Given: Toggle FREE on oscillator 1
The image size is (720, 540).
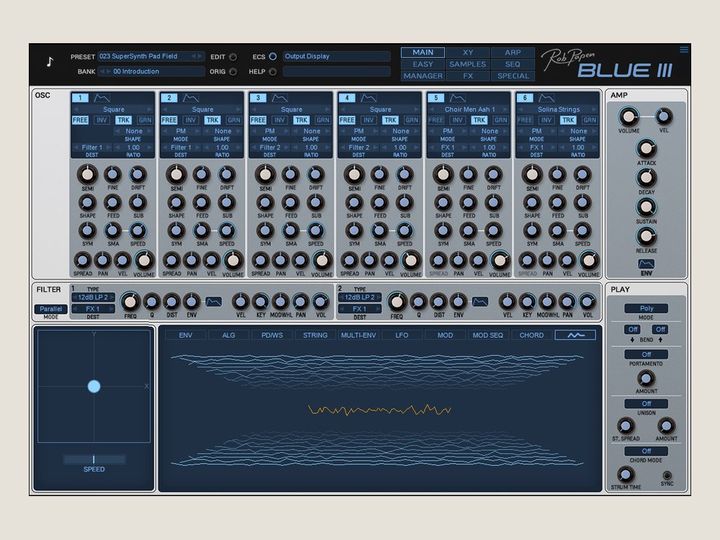Looking at the screenshot, I should [80, 120].
